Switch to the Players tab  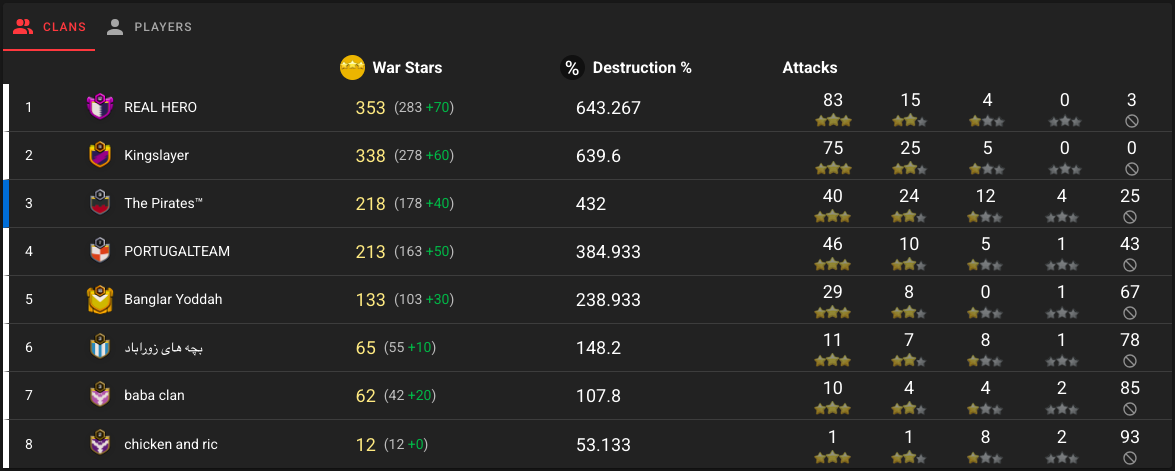point(149,27)
